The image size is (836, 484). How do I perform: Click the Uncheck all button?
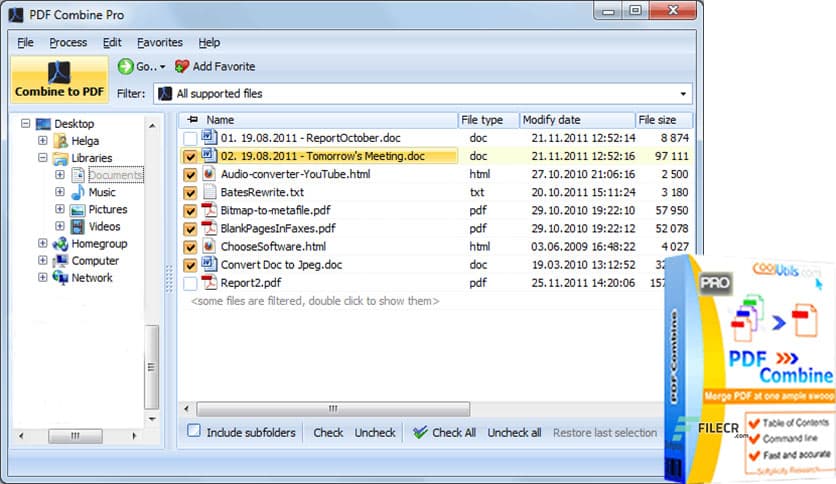pos(514,433)
